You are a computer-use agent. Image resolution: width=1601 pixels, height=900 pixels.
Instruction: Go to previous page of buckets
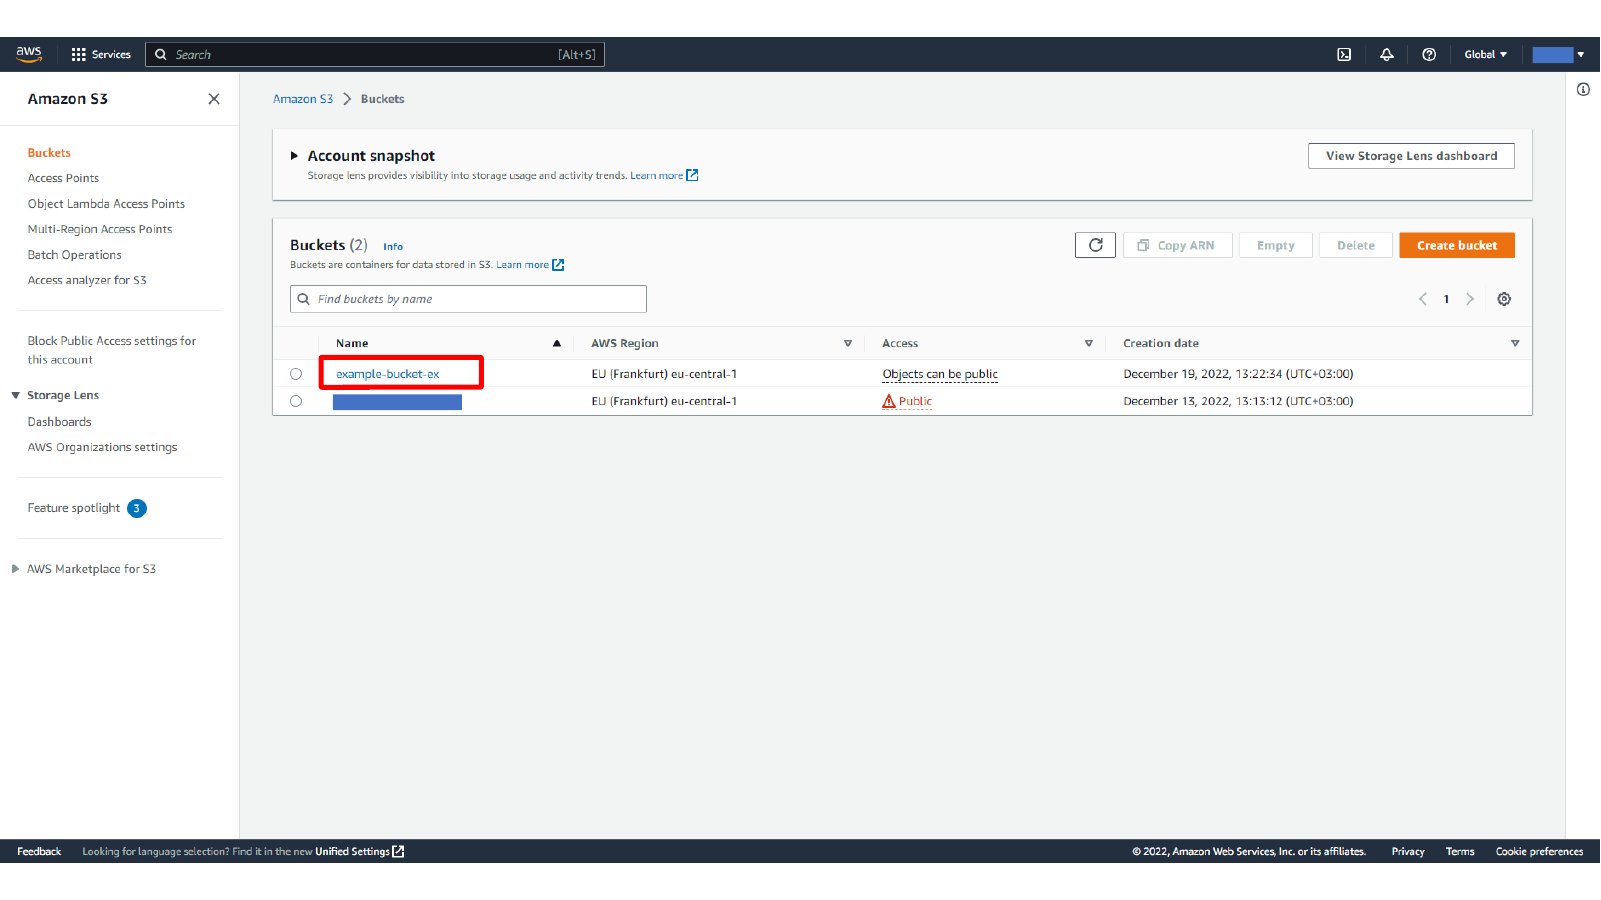click(1423, 299)
